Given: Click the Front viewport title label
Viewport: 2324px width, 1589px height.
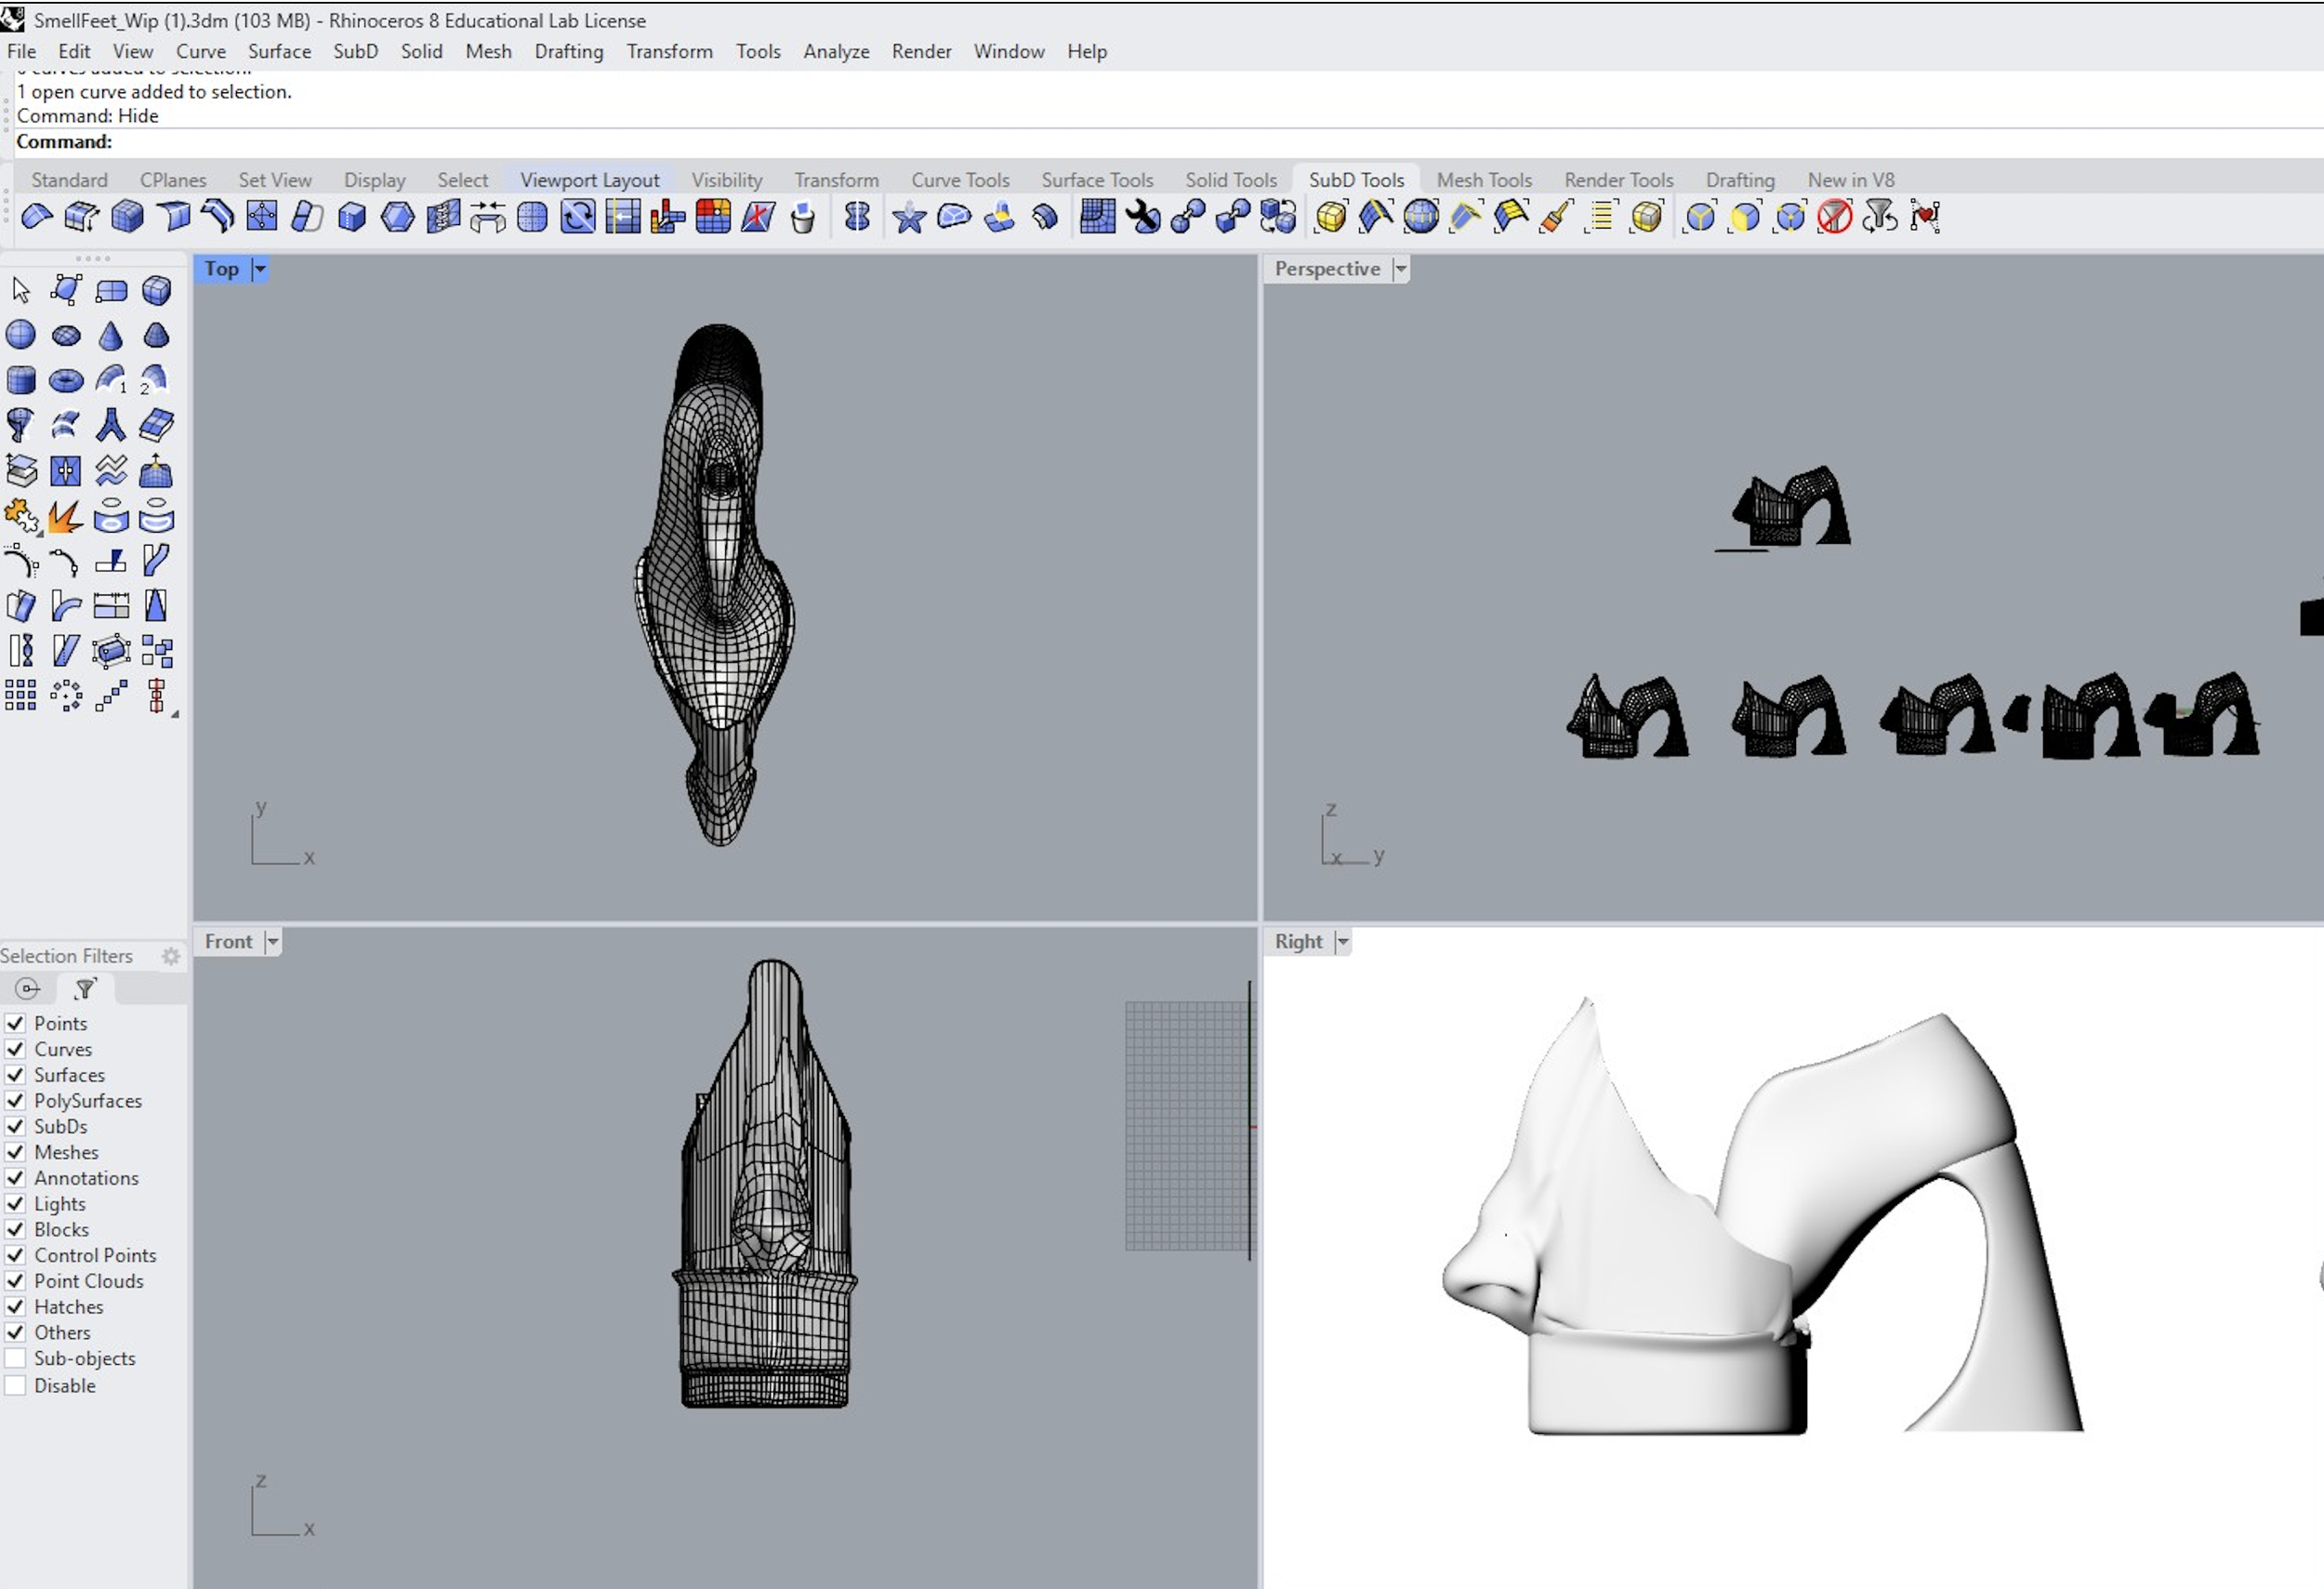Looking at the screenshot, I should (x=229, y=942).
